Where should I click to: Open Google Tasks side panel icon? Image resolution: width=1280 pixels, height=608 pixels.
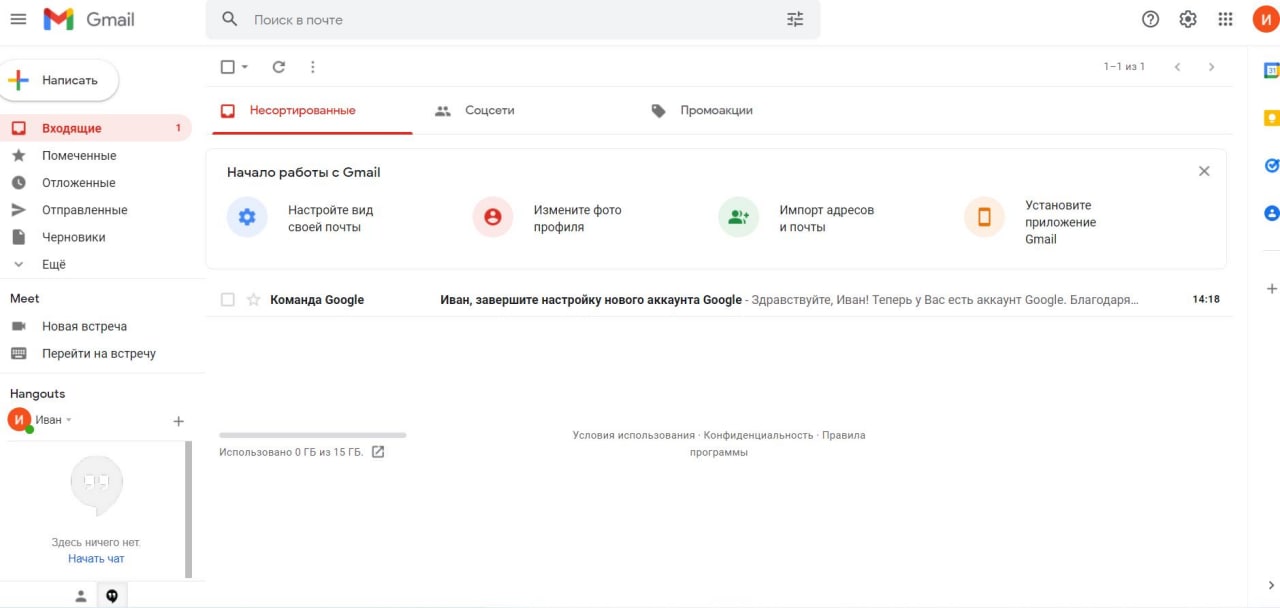tap(1272, 165)
